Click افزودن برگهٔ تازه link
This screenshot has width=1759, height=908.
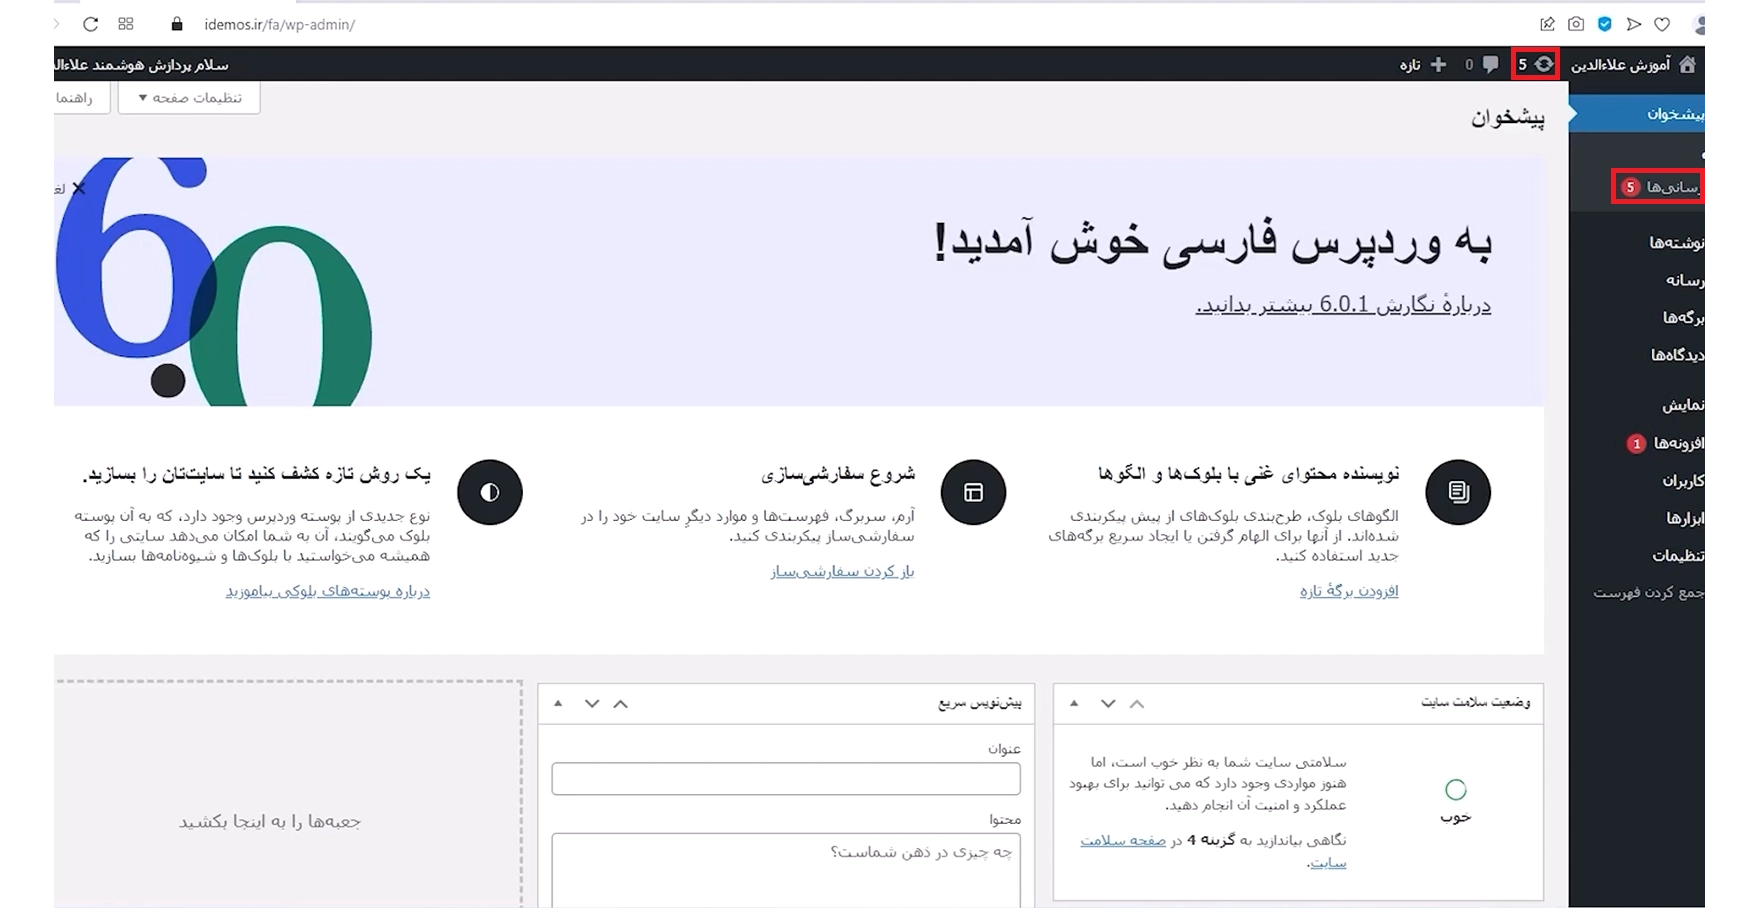point(1349,591)
